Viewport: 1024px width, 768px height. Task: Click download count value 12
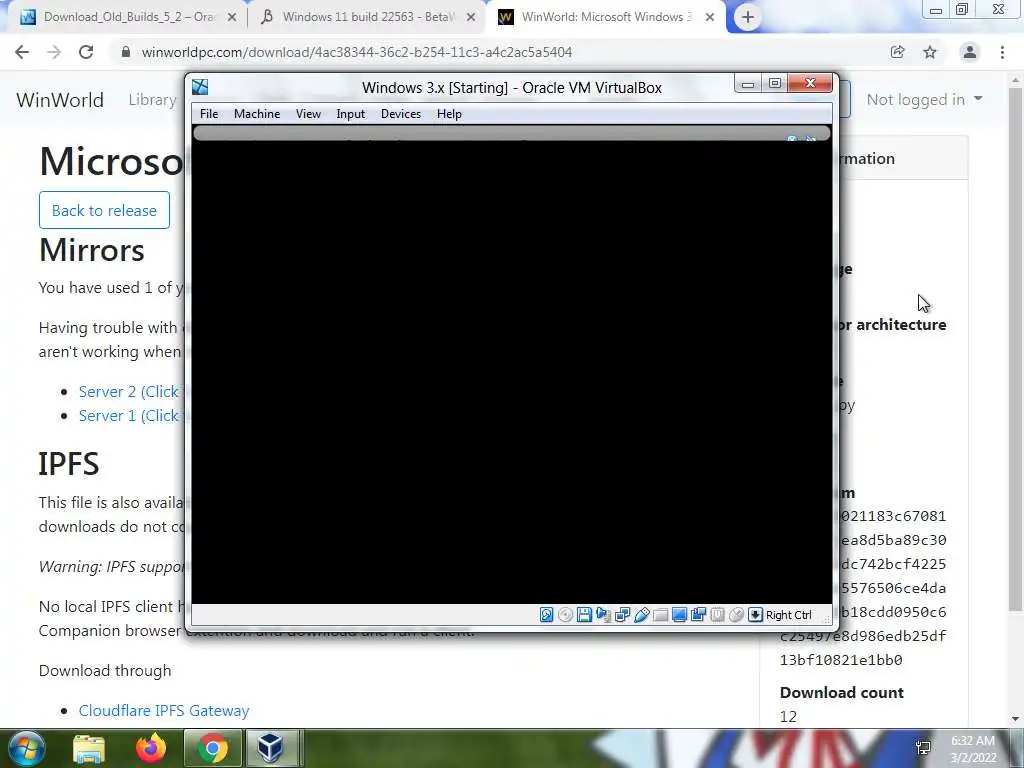[x=788, y=716]
